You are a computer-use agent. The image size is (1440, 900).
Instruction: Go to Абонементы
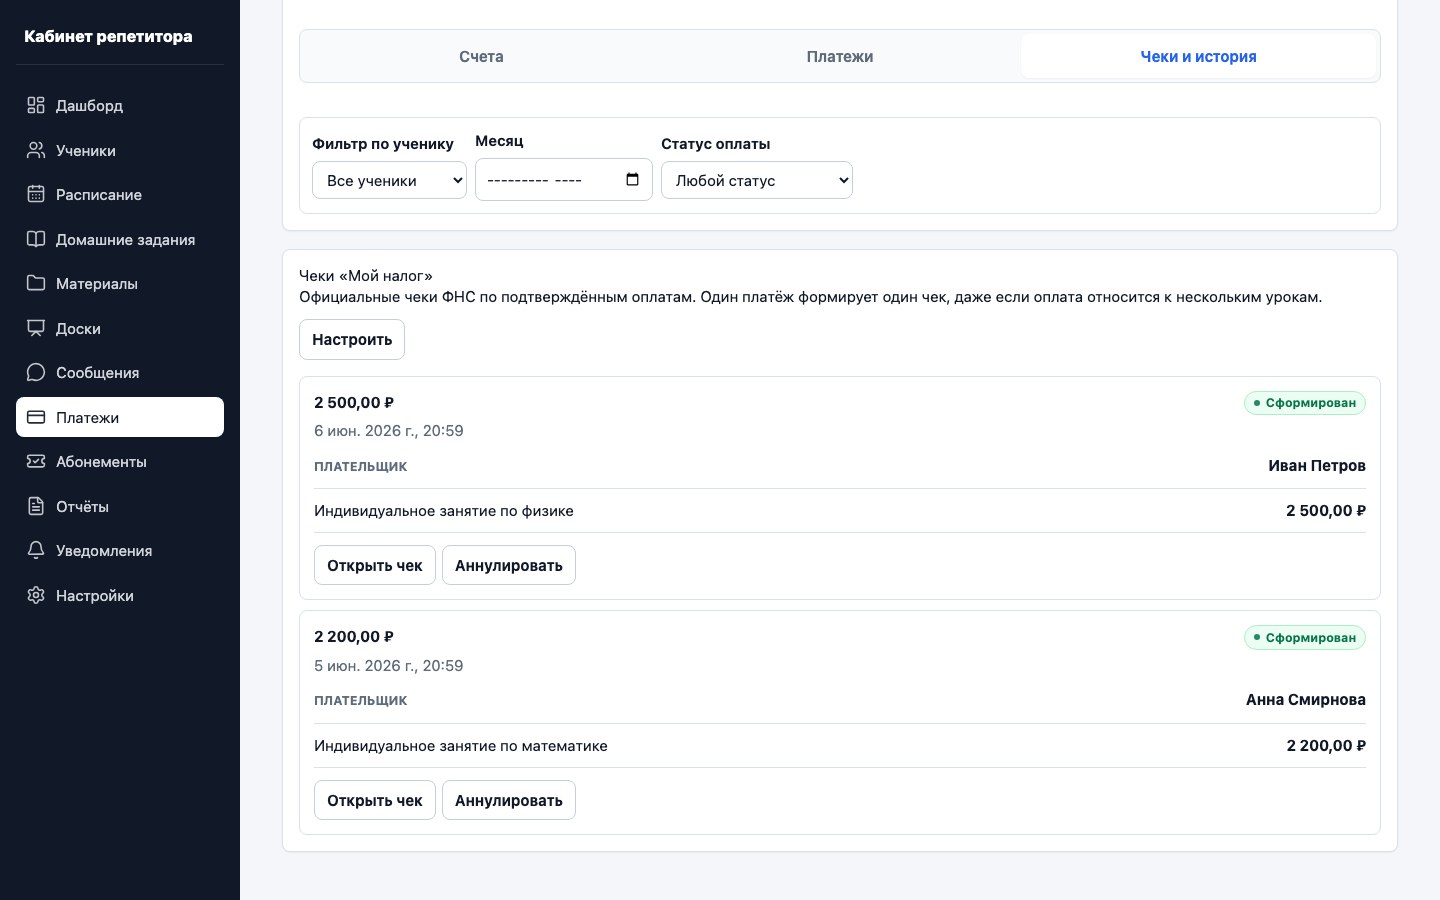120,461
